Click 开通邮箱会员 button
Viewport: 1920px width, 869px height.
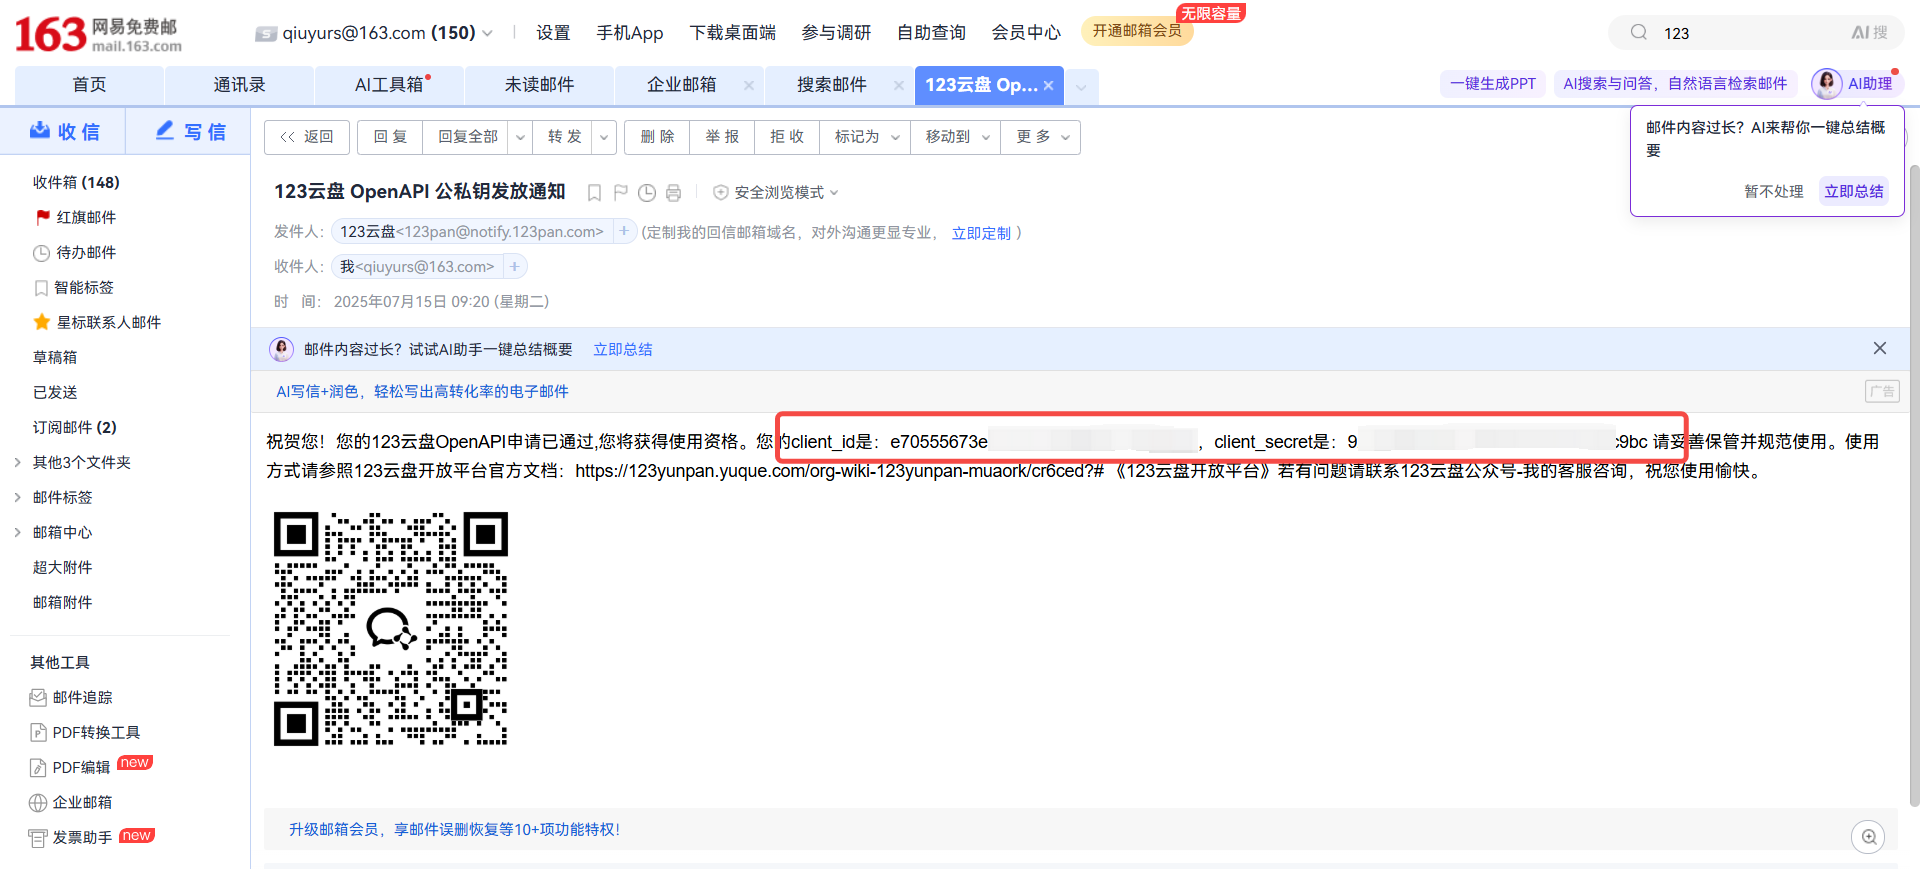[x=1137, y=31]
